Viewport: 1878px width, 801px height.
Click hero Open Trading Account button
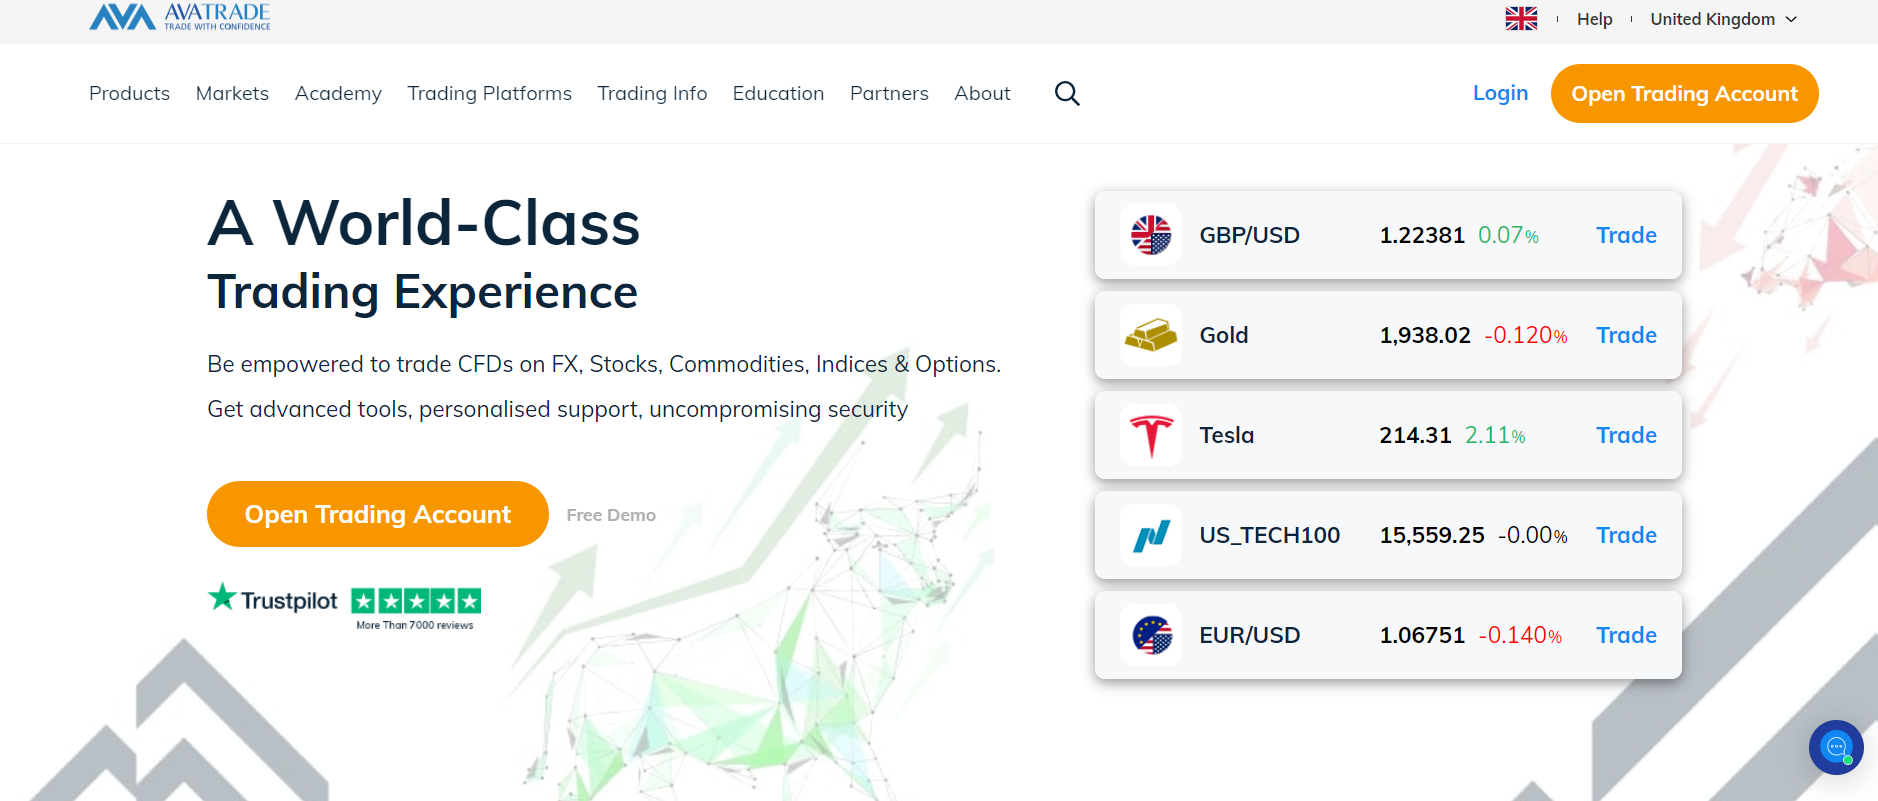pyautogui.click(x=378, y=514)
